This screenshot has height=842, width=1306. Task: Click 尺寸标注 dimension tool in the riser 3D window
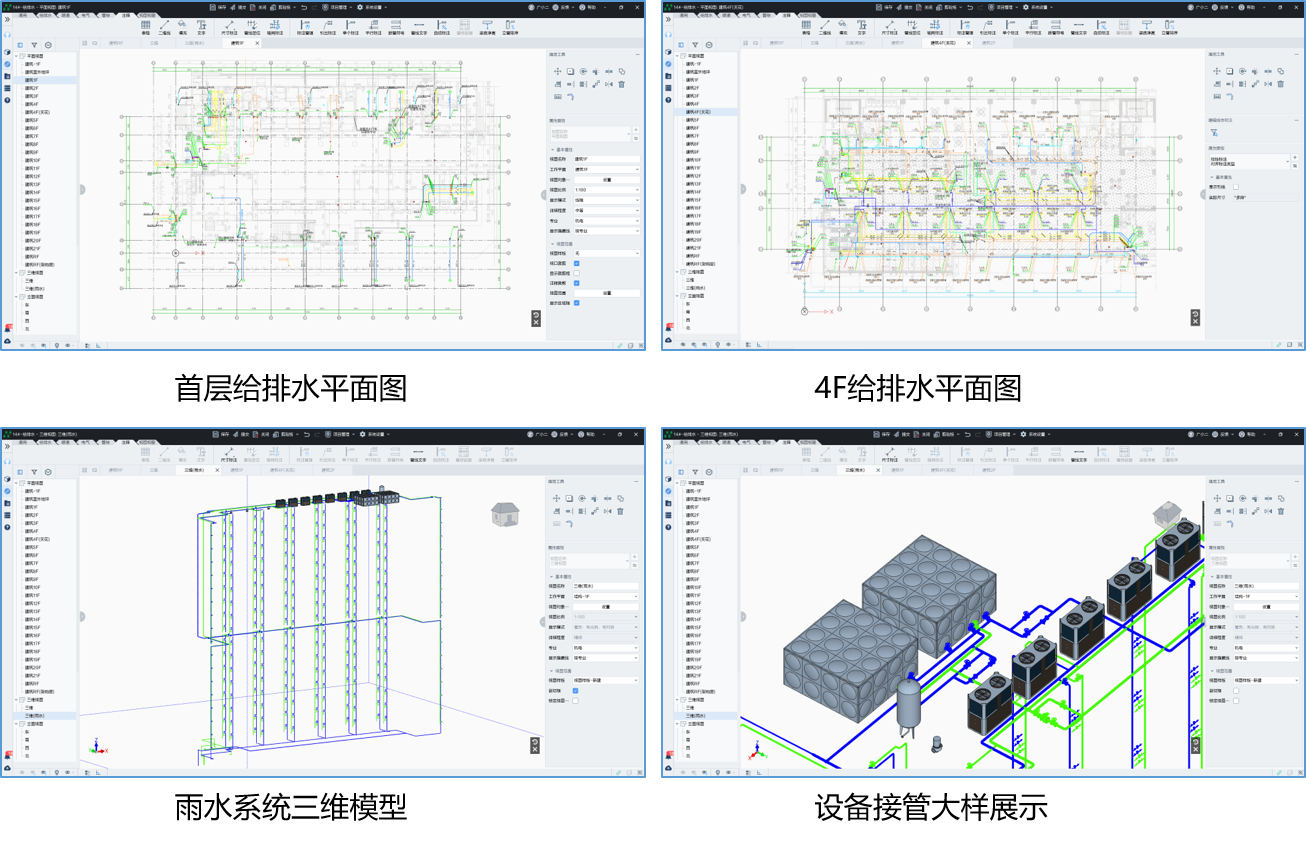coord(229,455)
